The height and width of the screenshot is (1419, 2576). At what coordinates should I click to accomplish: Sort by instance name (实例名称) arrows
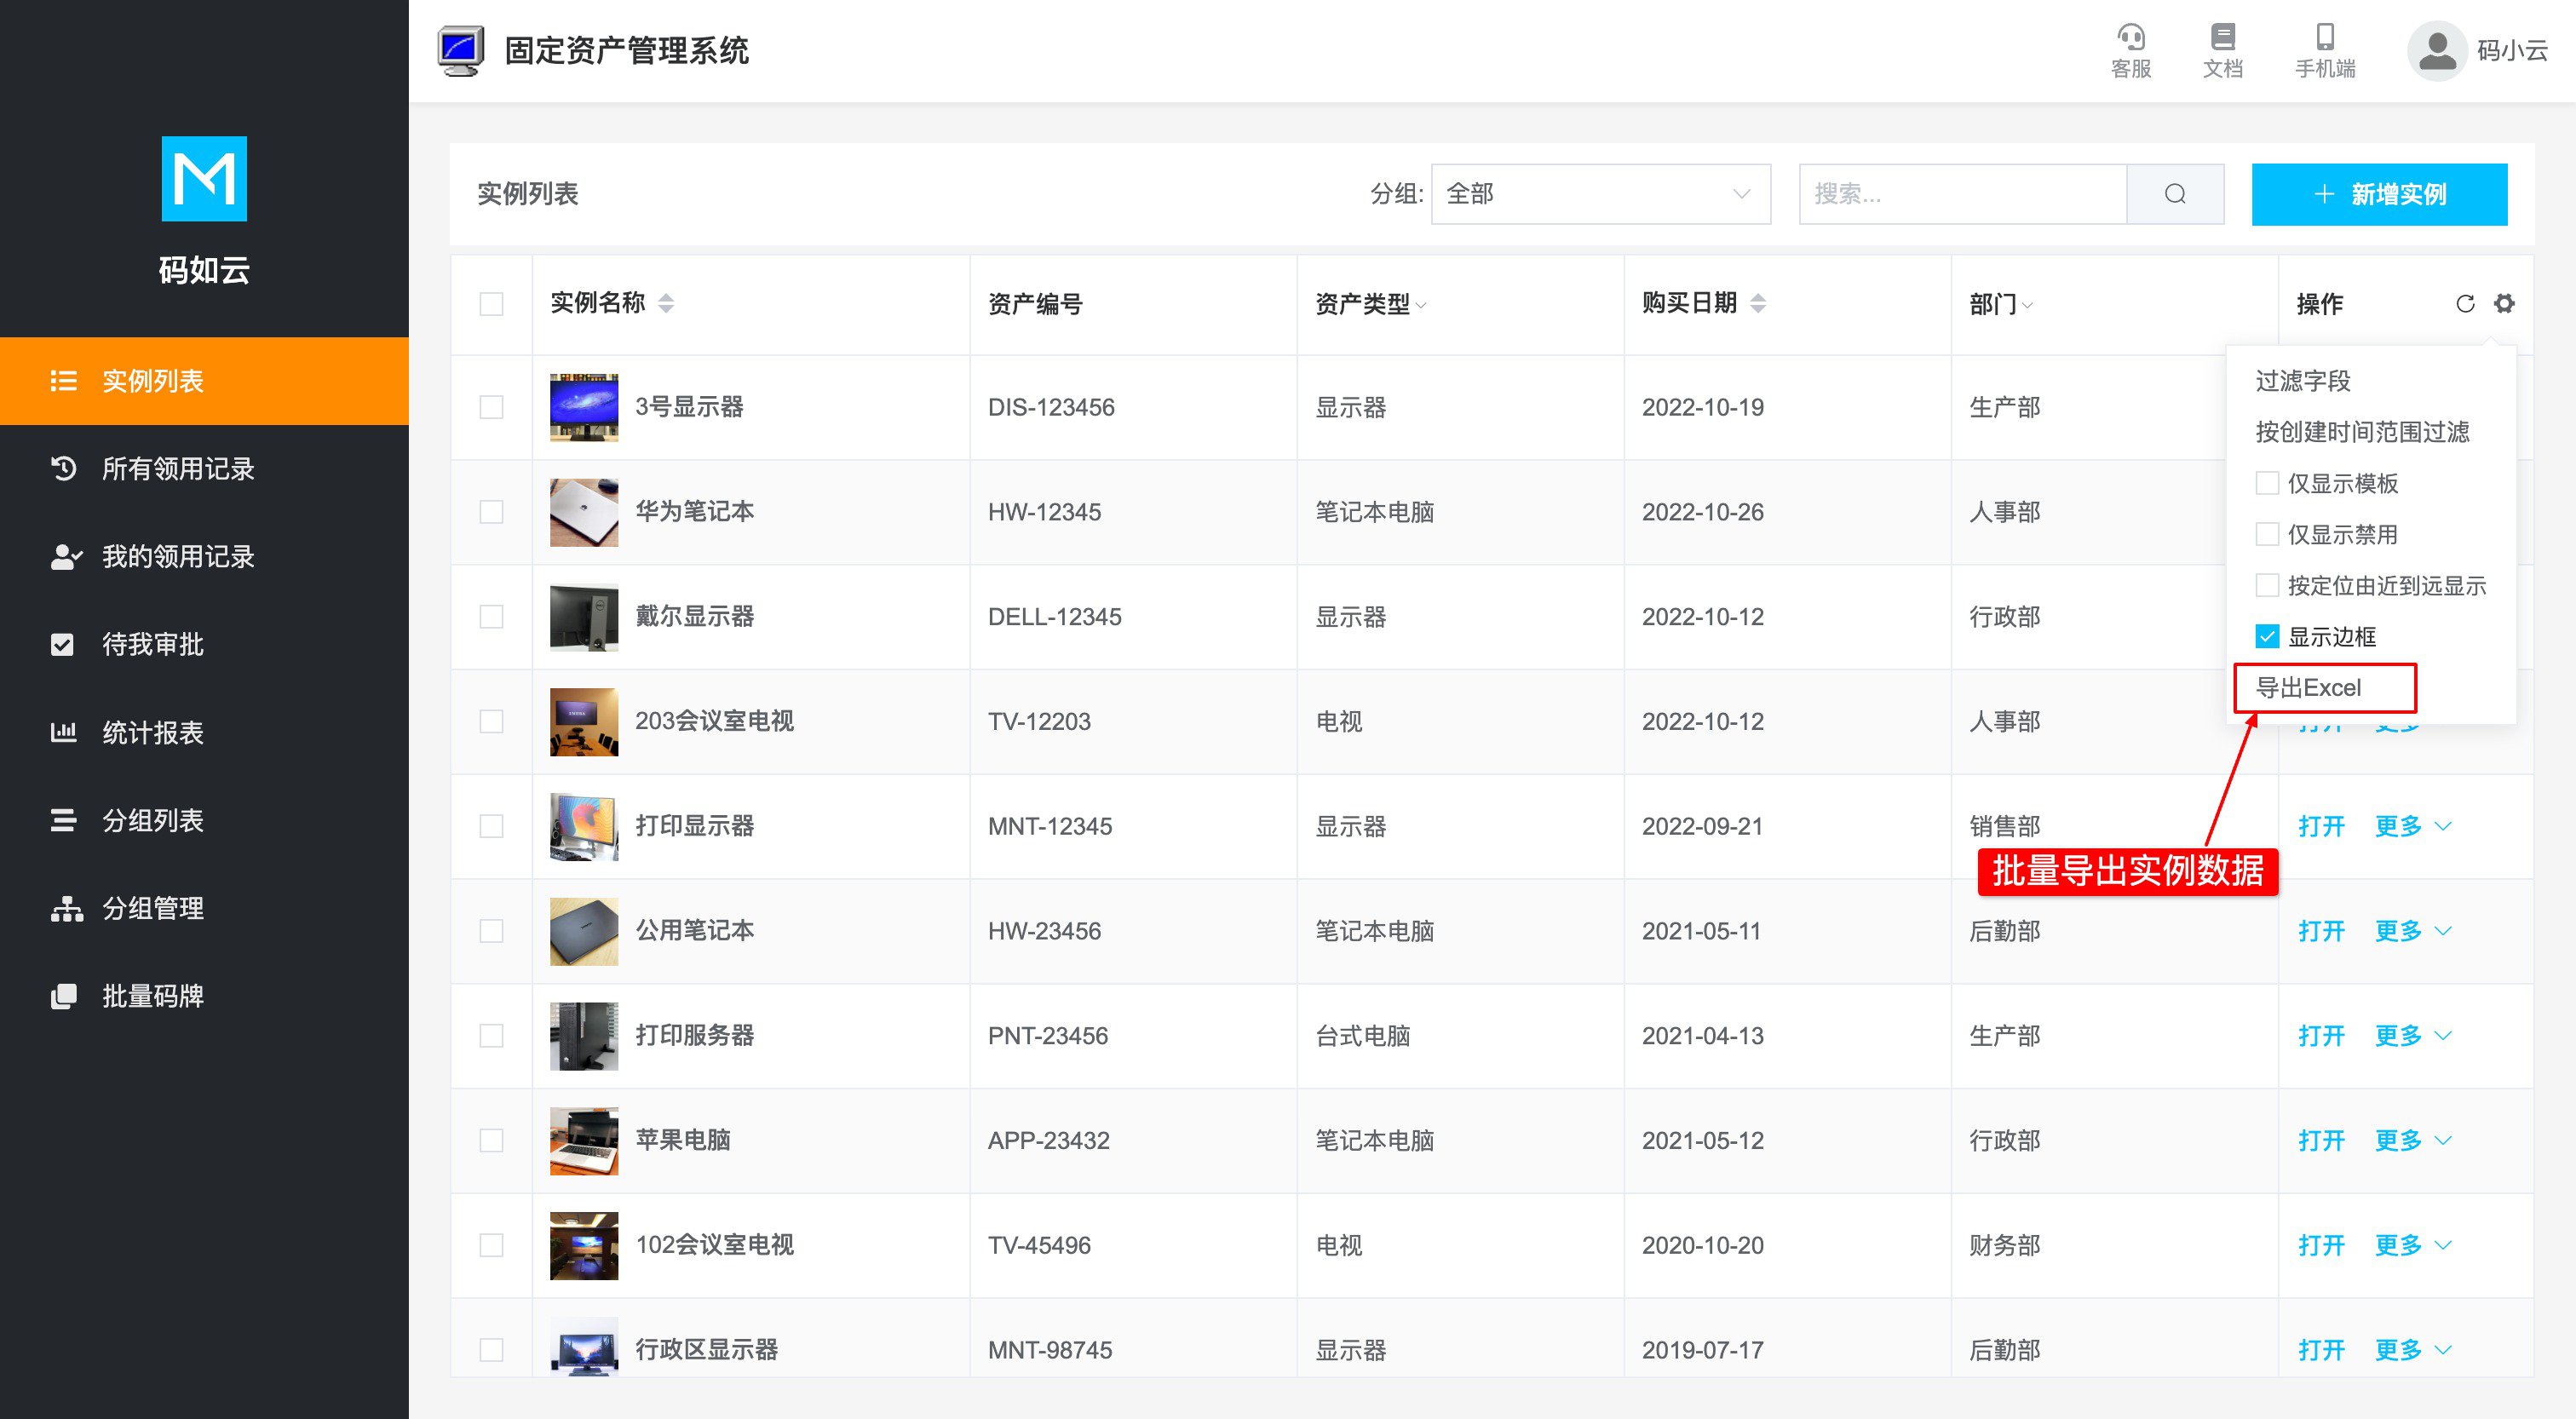coord(666,303)
